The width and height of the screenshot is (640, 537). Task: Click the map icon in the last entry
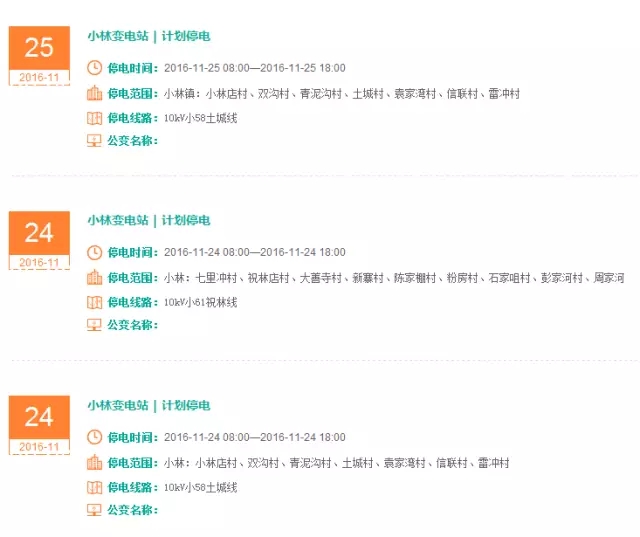[x=94, y=487]
